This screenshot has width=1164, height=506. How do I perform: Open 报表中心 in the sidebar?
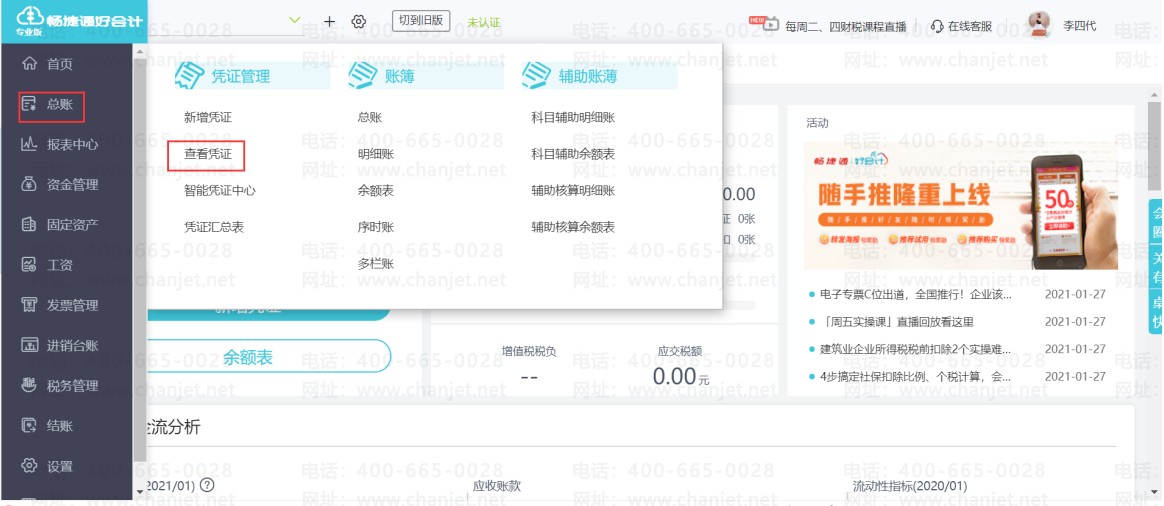(73, 145)
